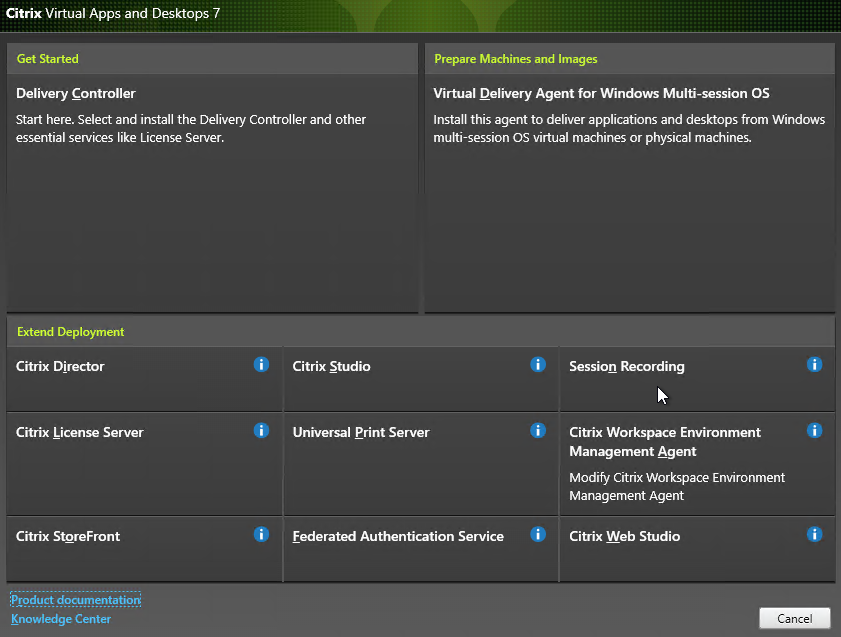Click Citrix StoreFront info icon

click(x=261, y=535)
